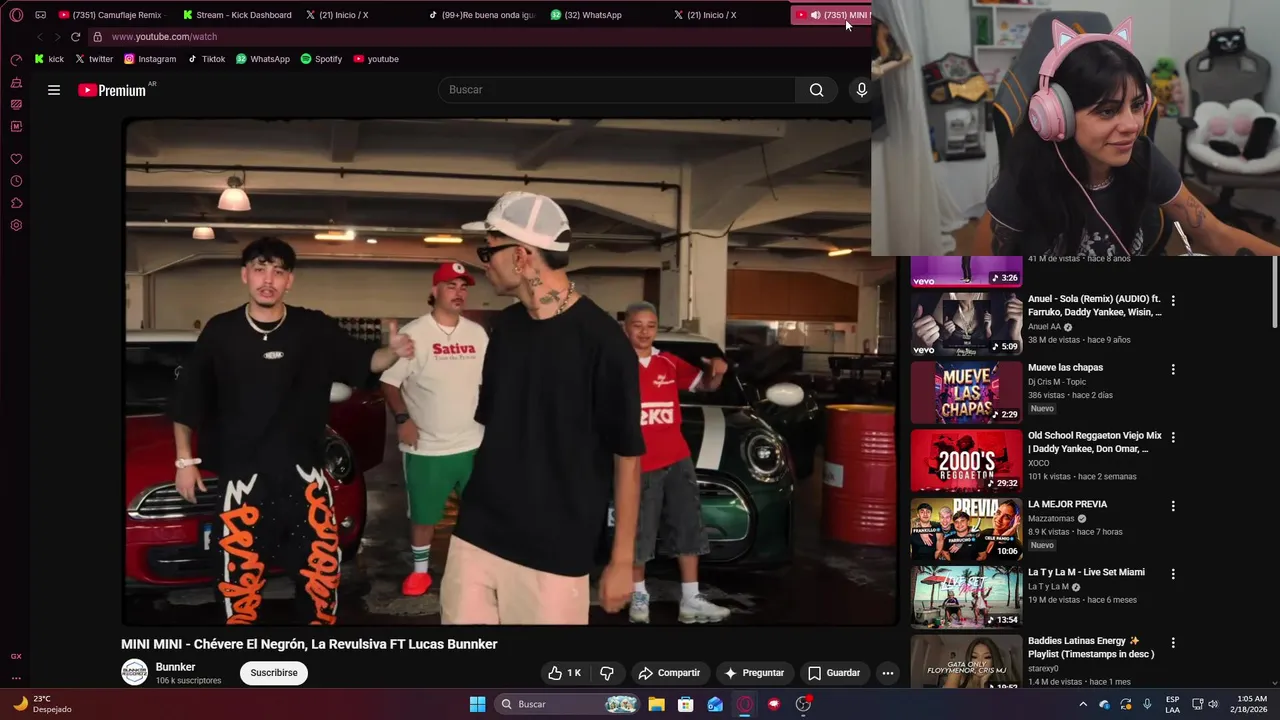Switch to (32) WhatsApp tab

(604, 15)
